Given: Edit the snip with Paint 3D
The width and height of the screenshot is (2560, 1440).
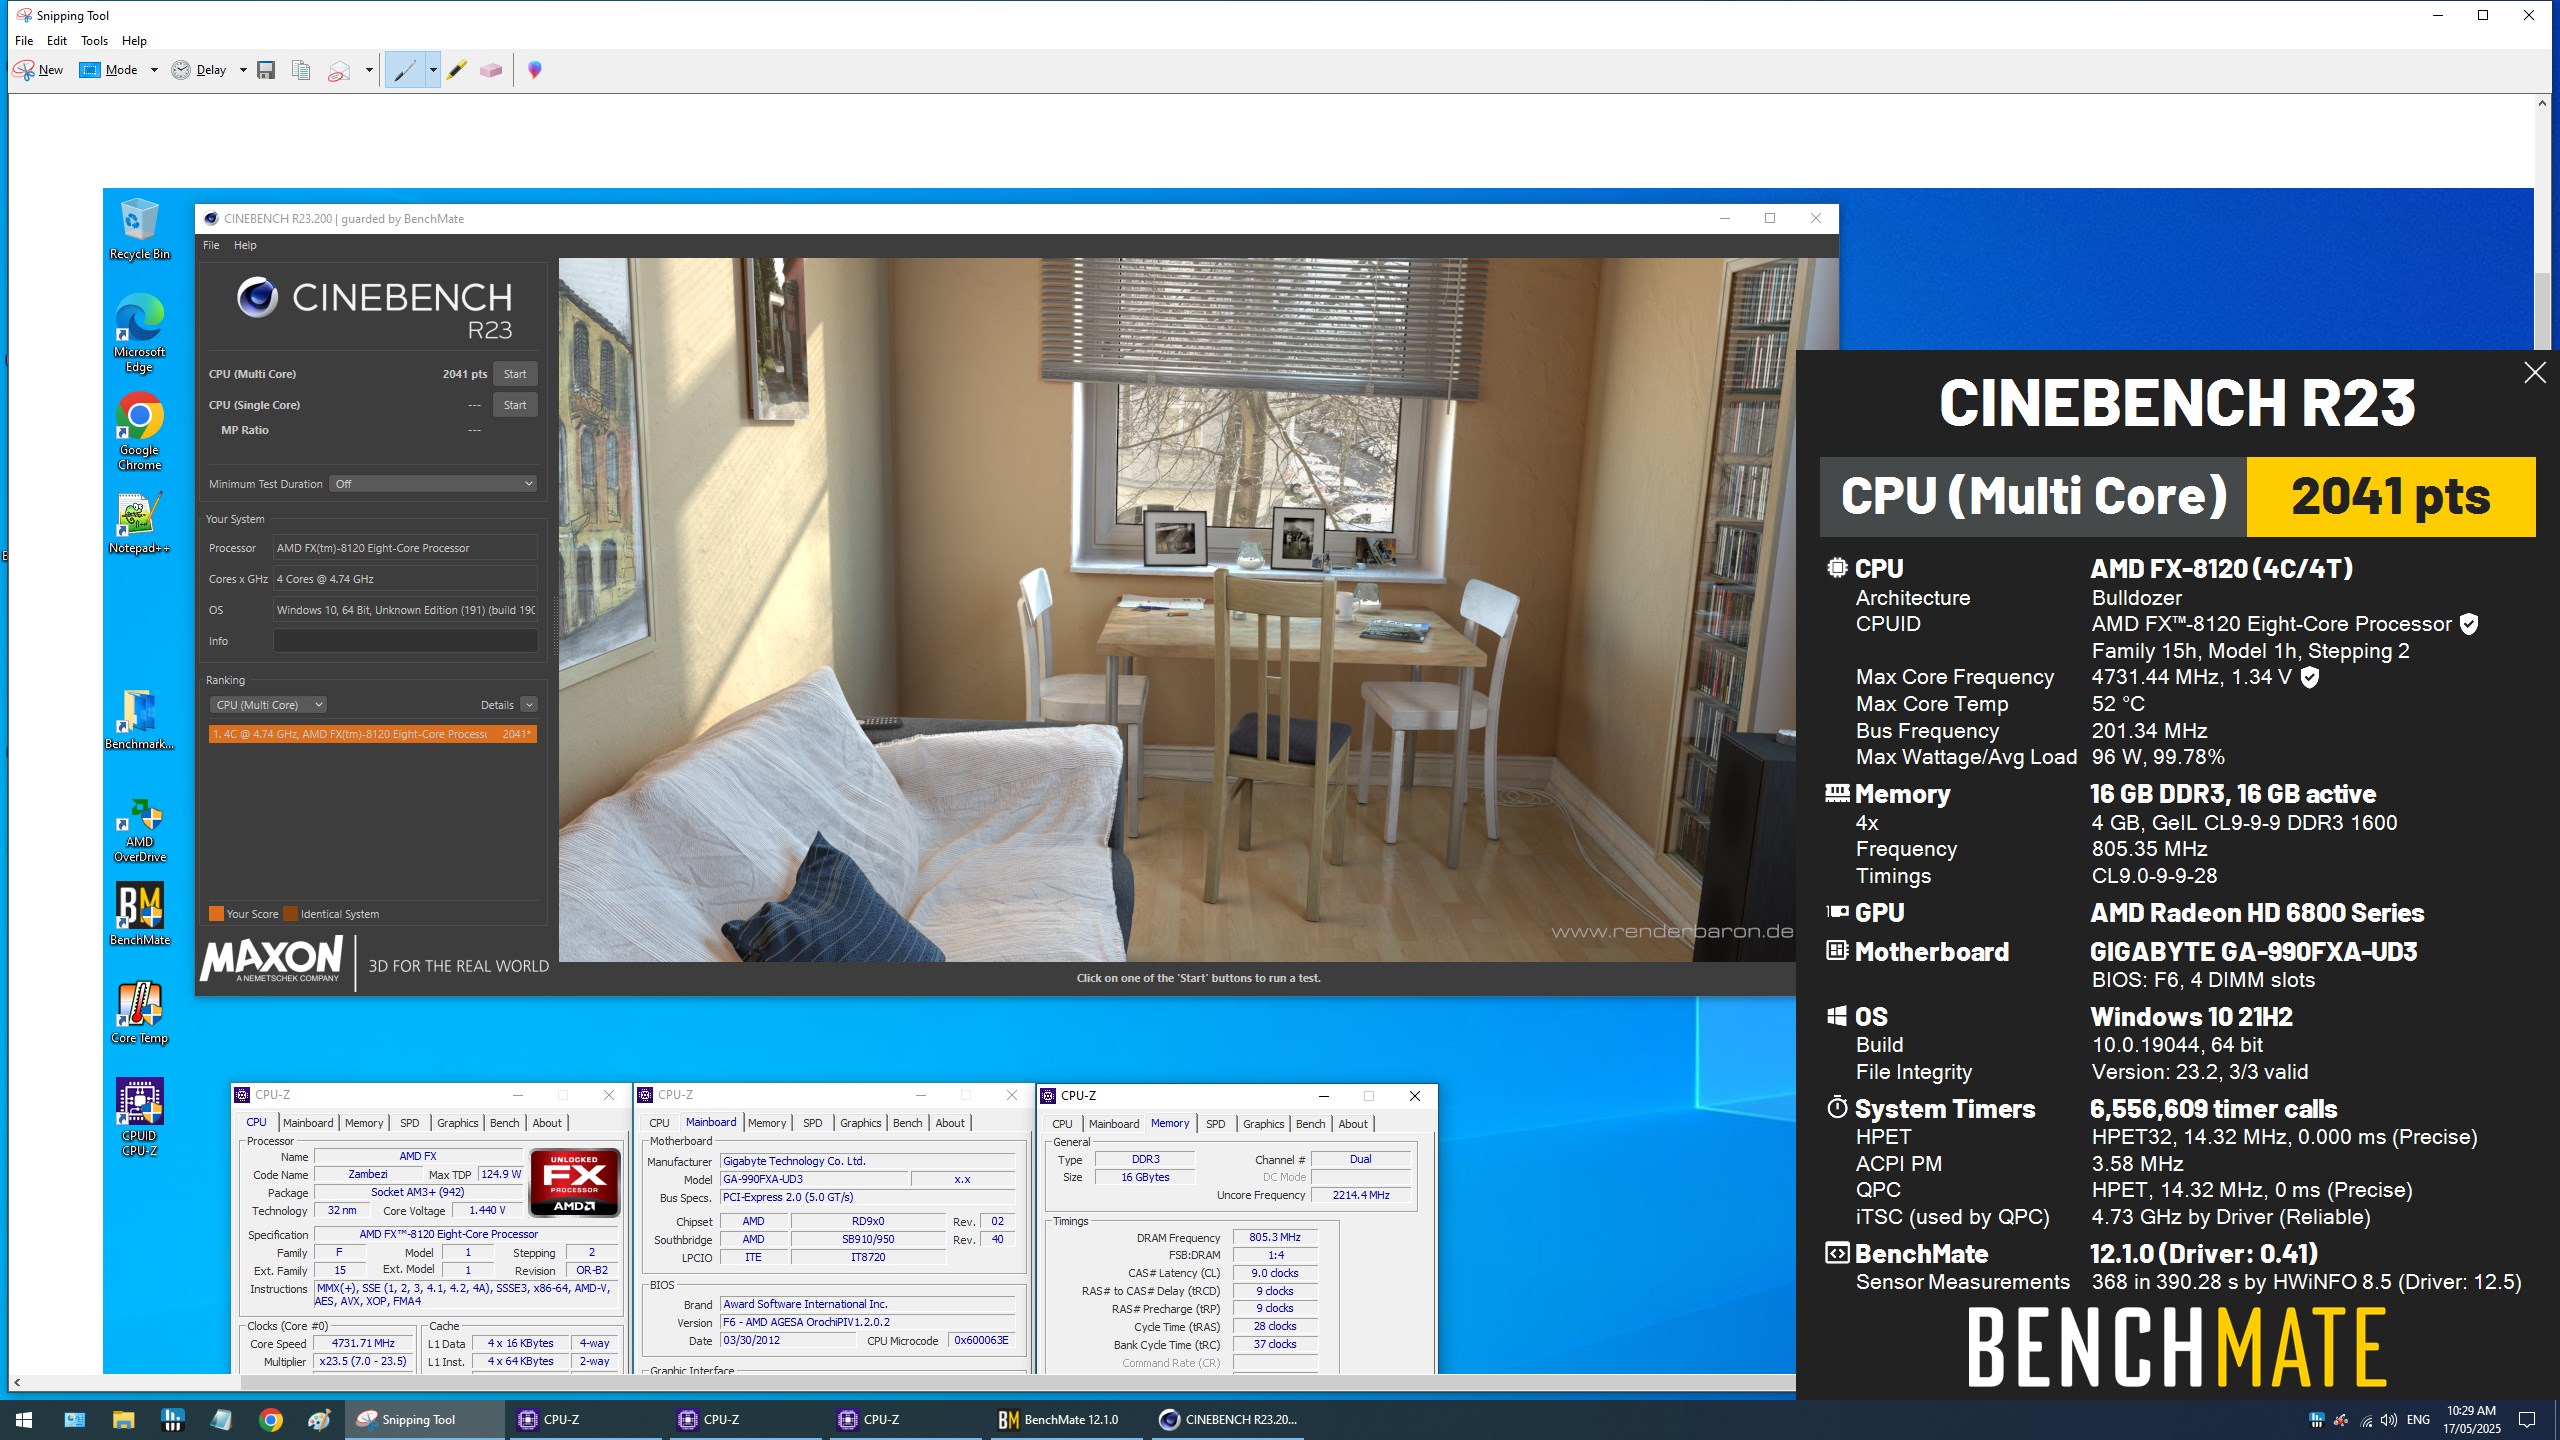Looking at the screenshot, I should click(x=535, y=70).
